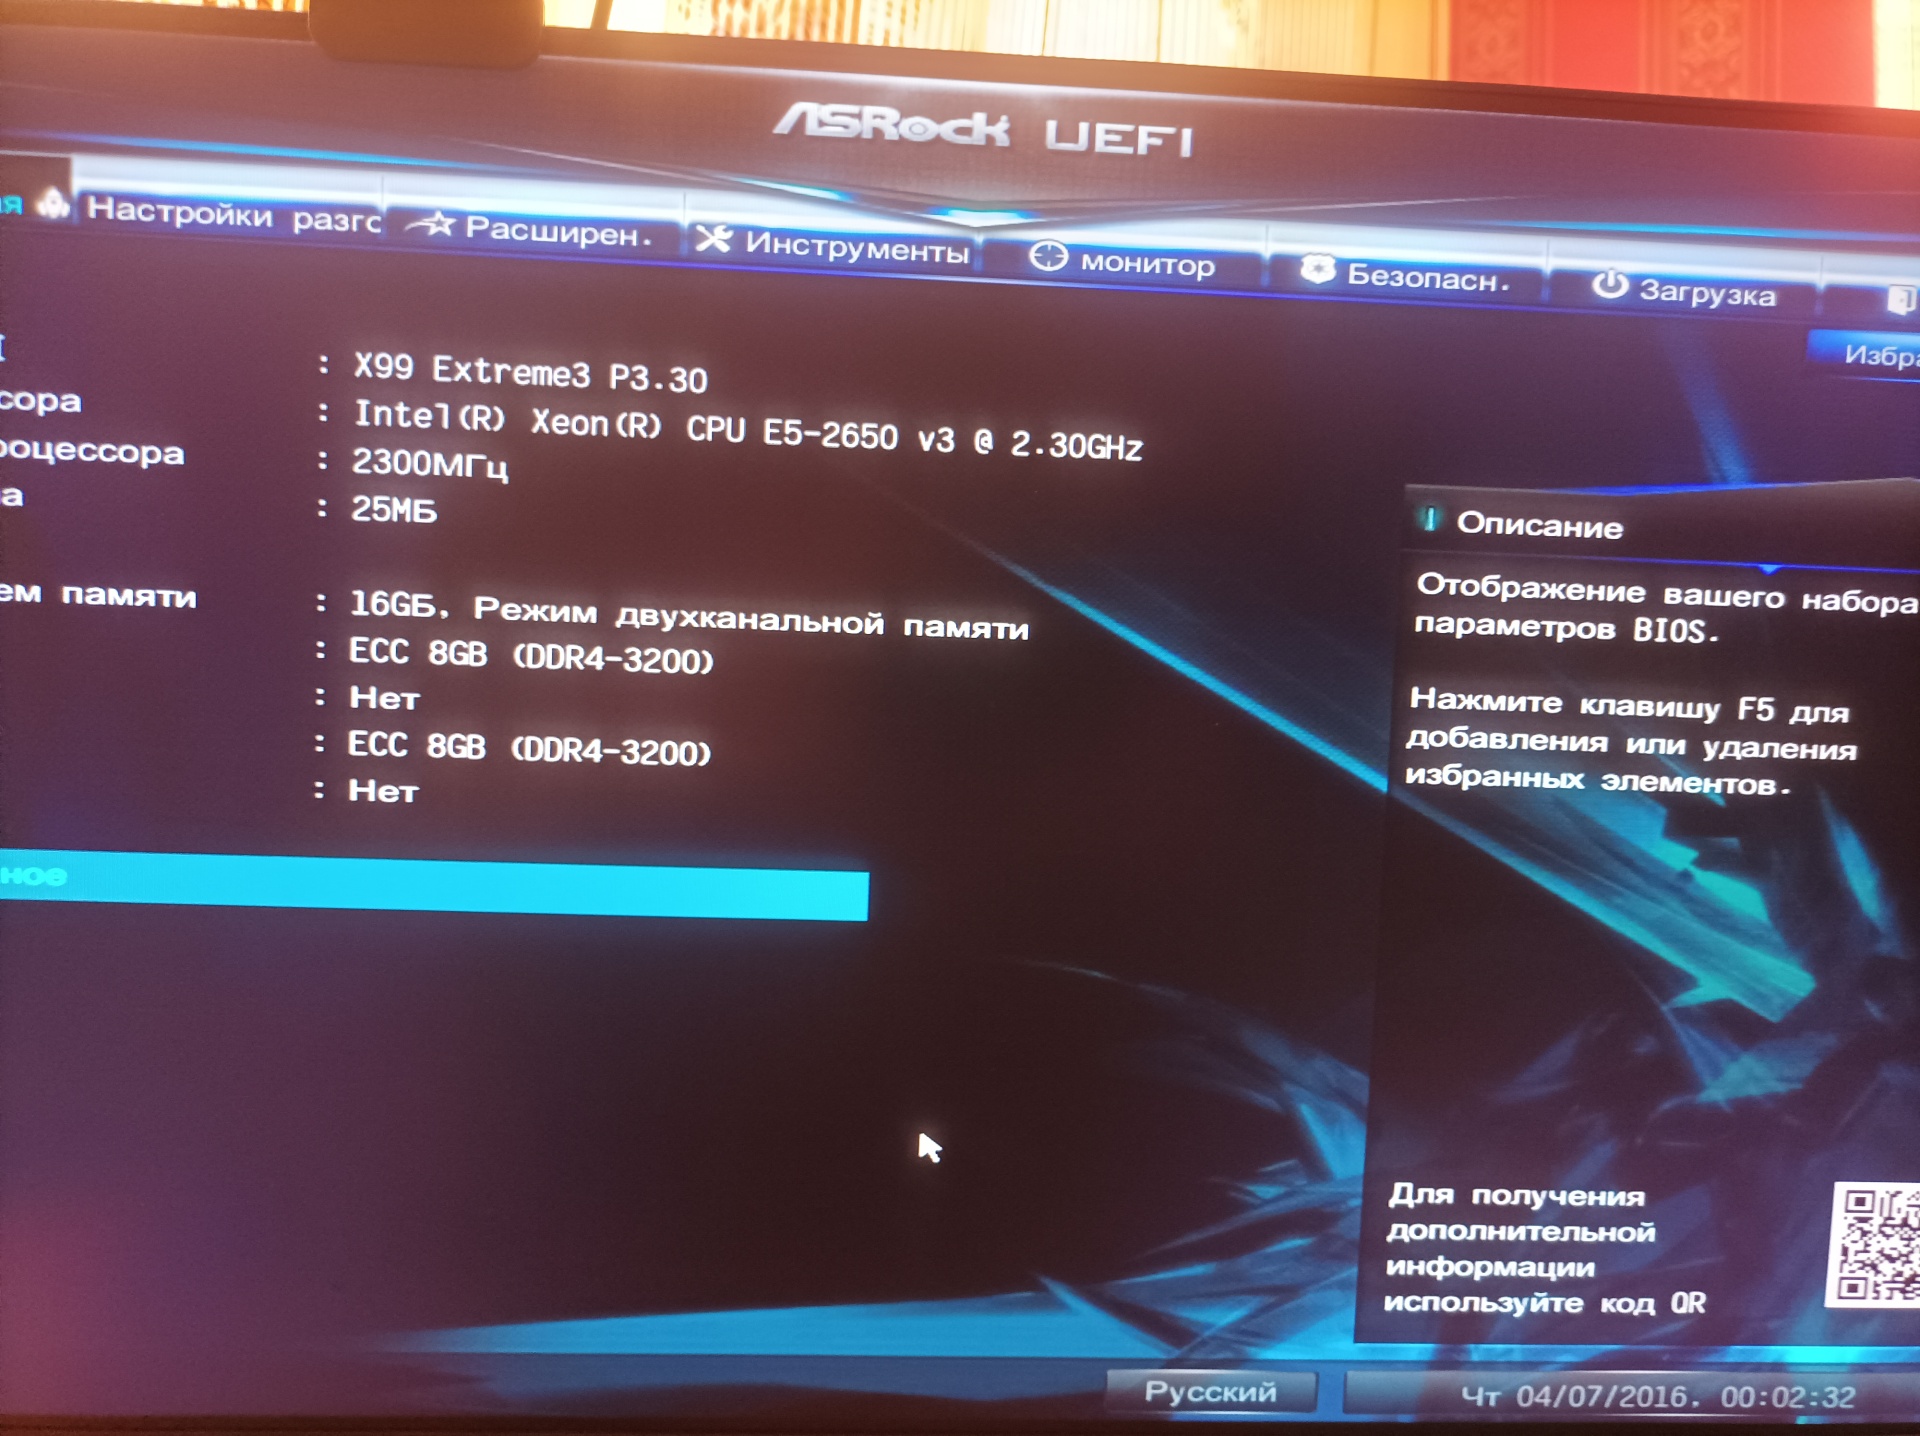Click the QR code instruction text

(1545, 1249)
